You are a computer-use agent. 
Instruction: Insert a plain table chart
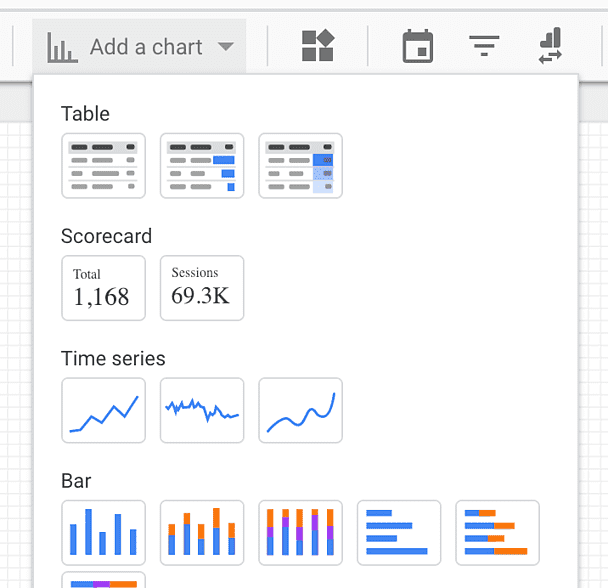click(x=104, y=166)
